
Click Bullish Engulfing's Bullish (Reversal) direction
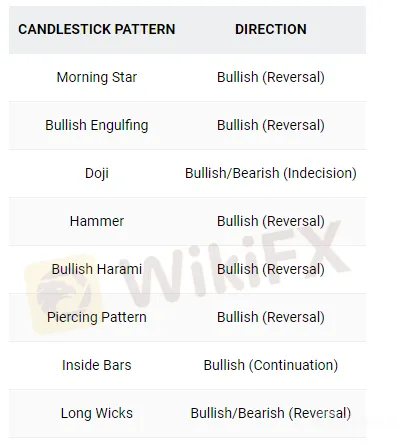click(271, 125)
